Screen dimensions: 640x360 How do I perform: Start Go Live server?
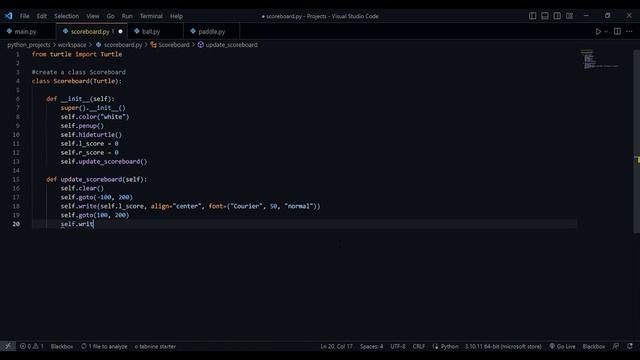tap(562, 346)
